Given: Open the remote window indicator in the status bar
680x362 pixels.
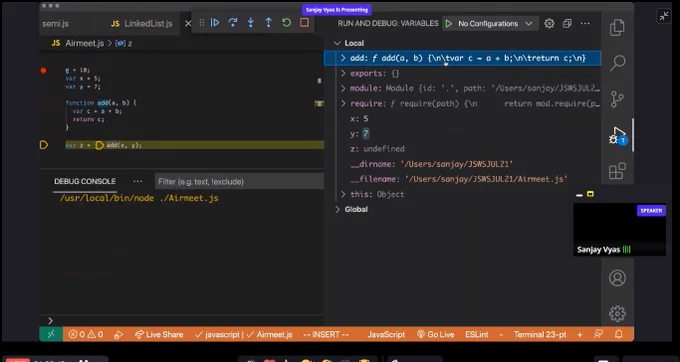Looking at the screenshot, I should pos(51,334).
